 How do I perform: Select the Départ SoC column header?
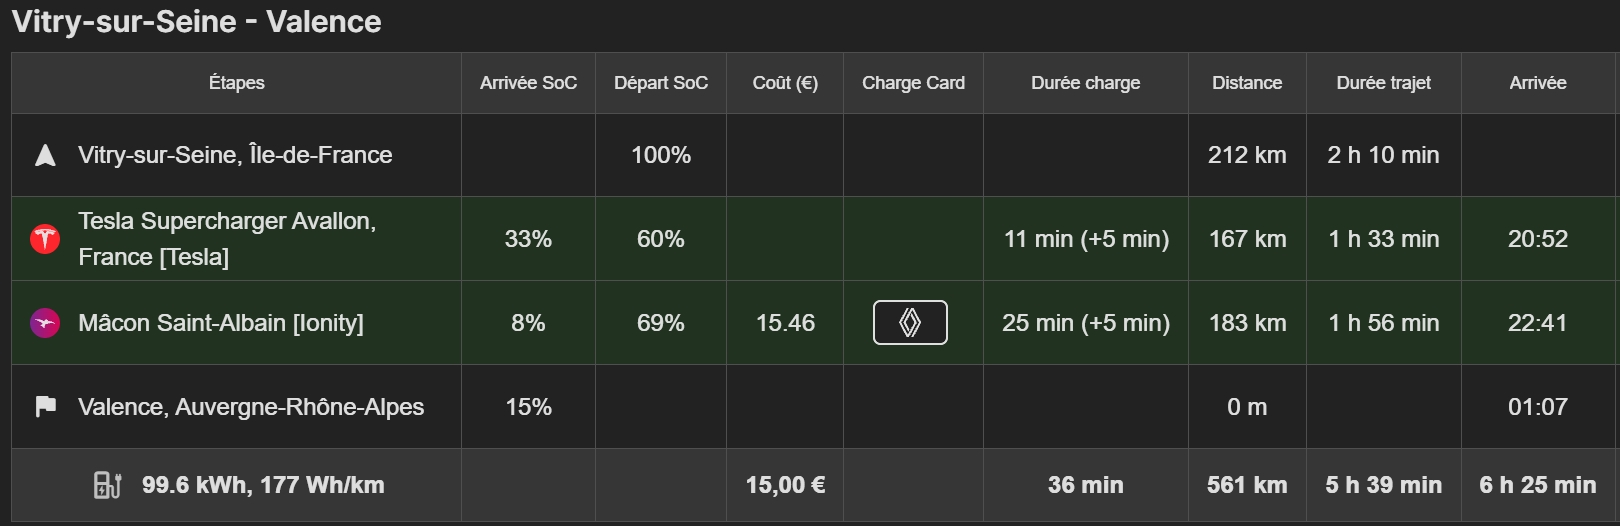[661, 83]
